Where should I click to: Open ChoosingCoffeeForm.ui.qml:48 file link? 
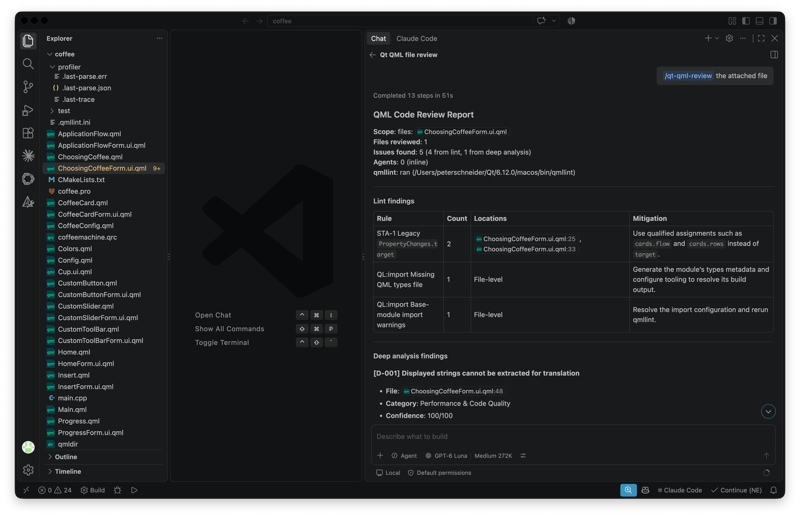(453, 391)
